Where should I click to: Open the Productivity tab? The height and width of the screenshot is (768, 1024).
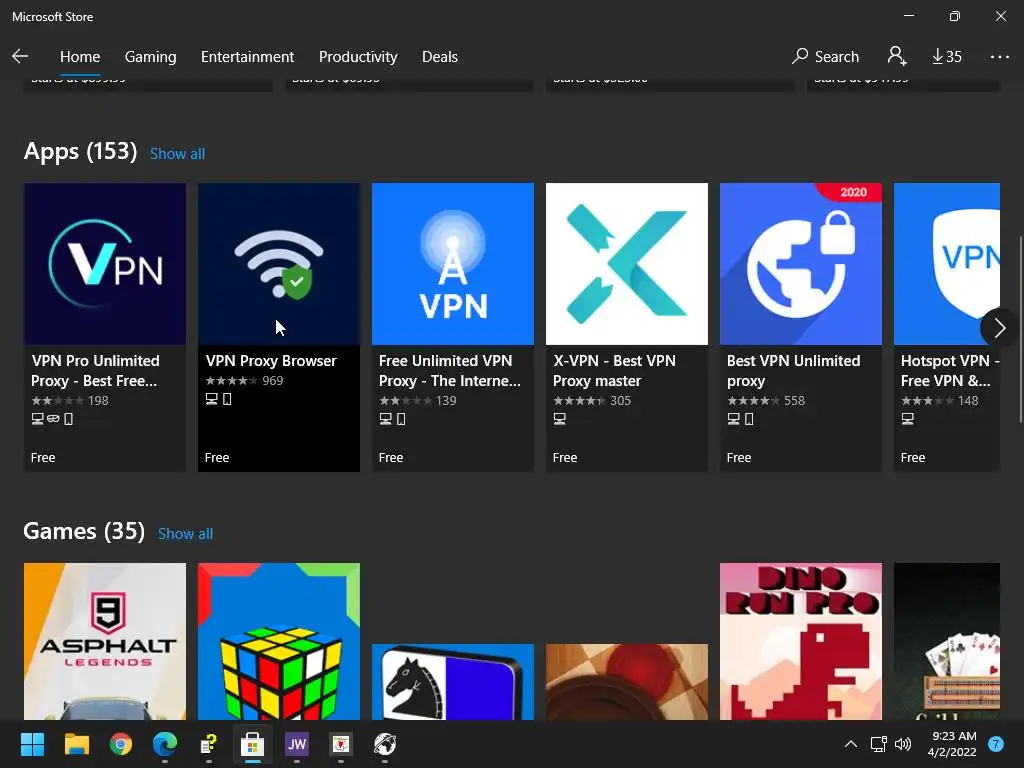tap(358, 57)
